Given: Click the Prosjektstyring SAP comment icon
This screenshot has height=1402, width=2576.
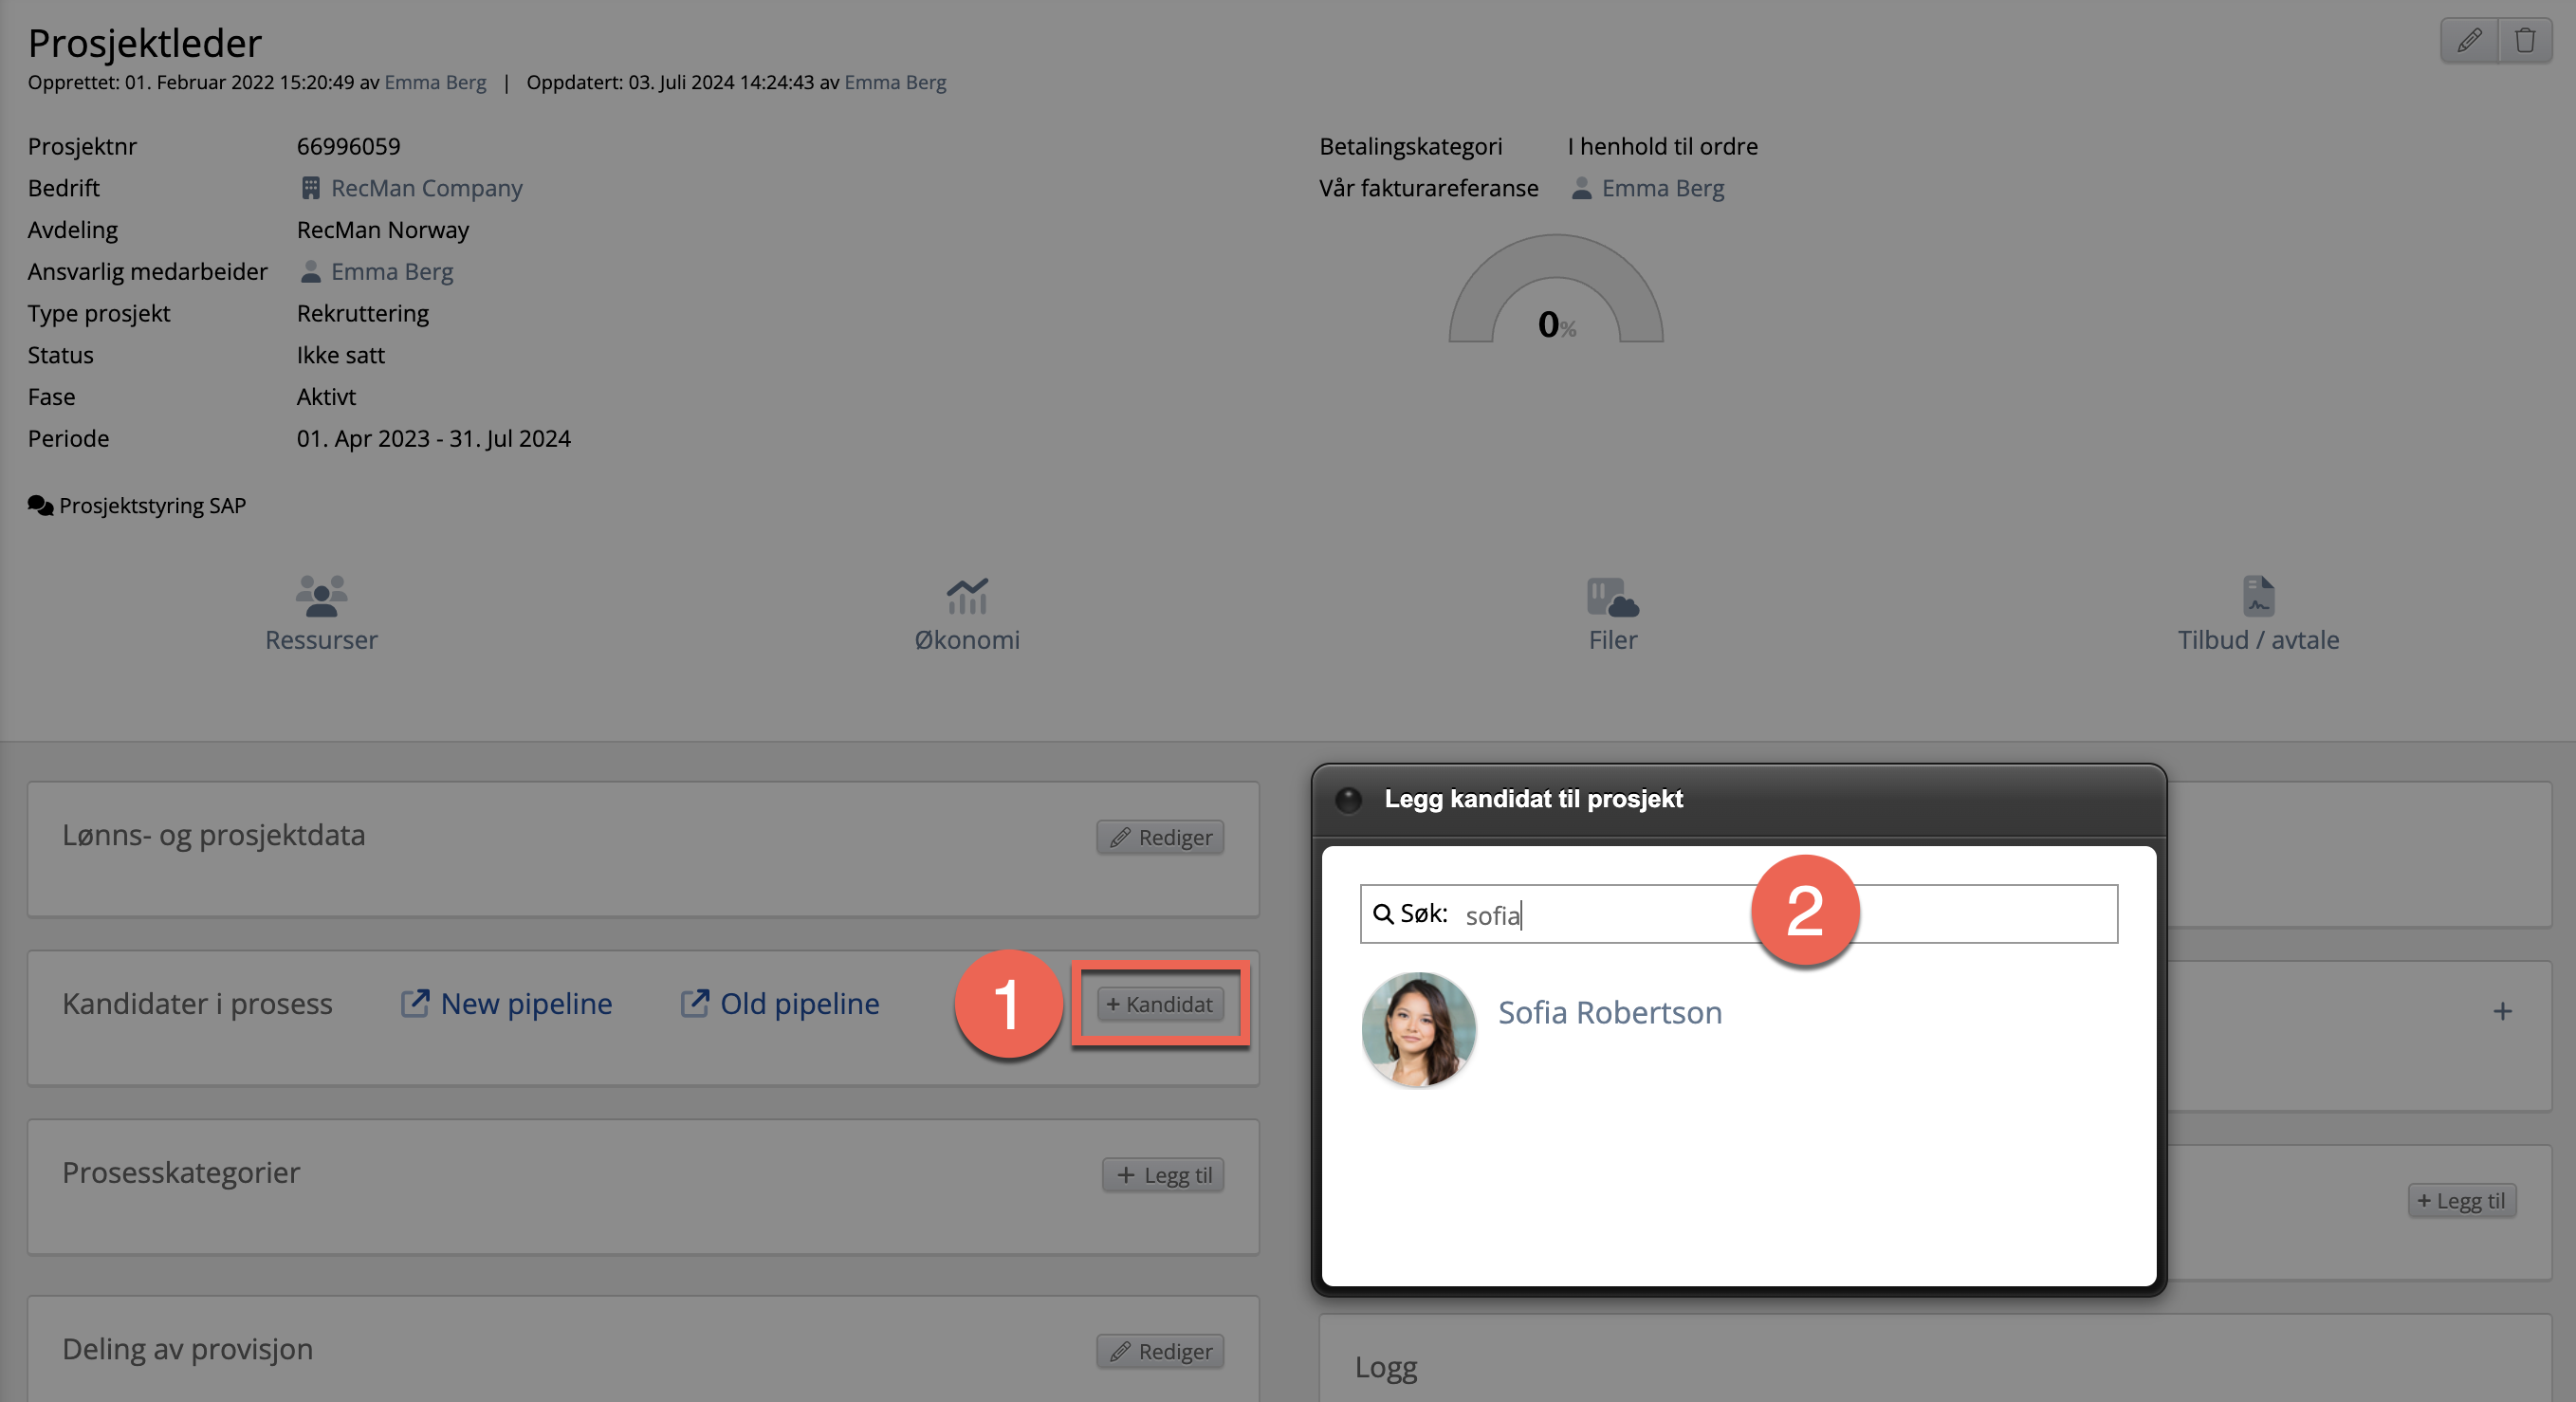Looking at the screenshot, I should tap(40, 506).
